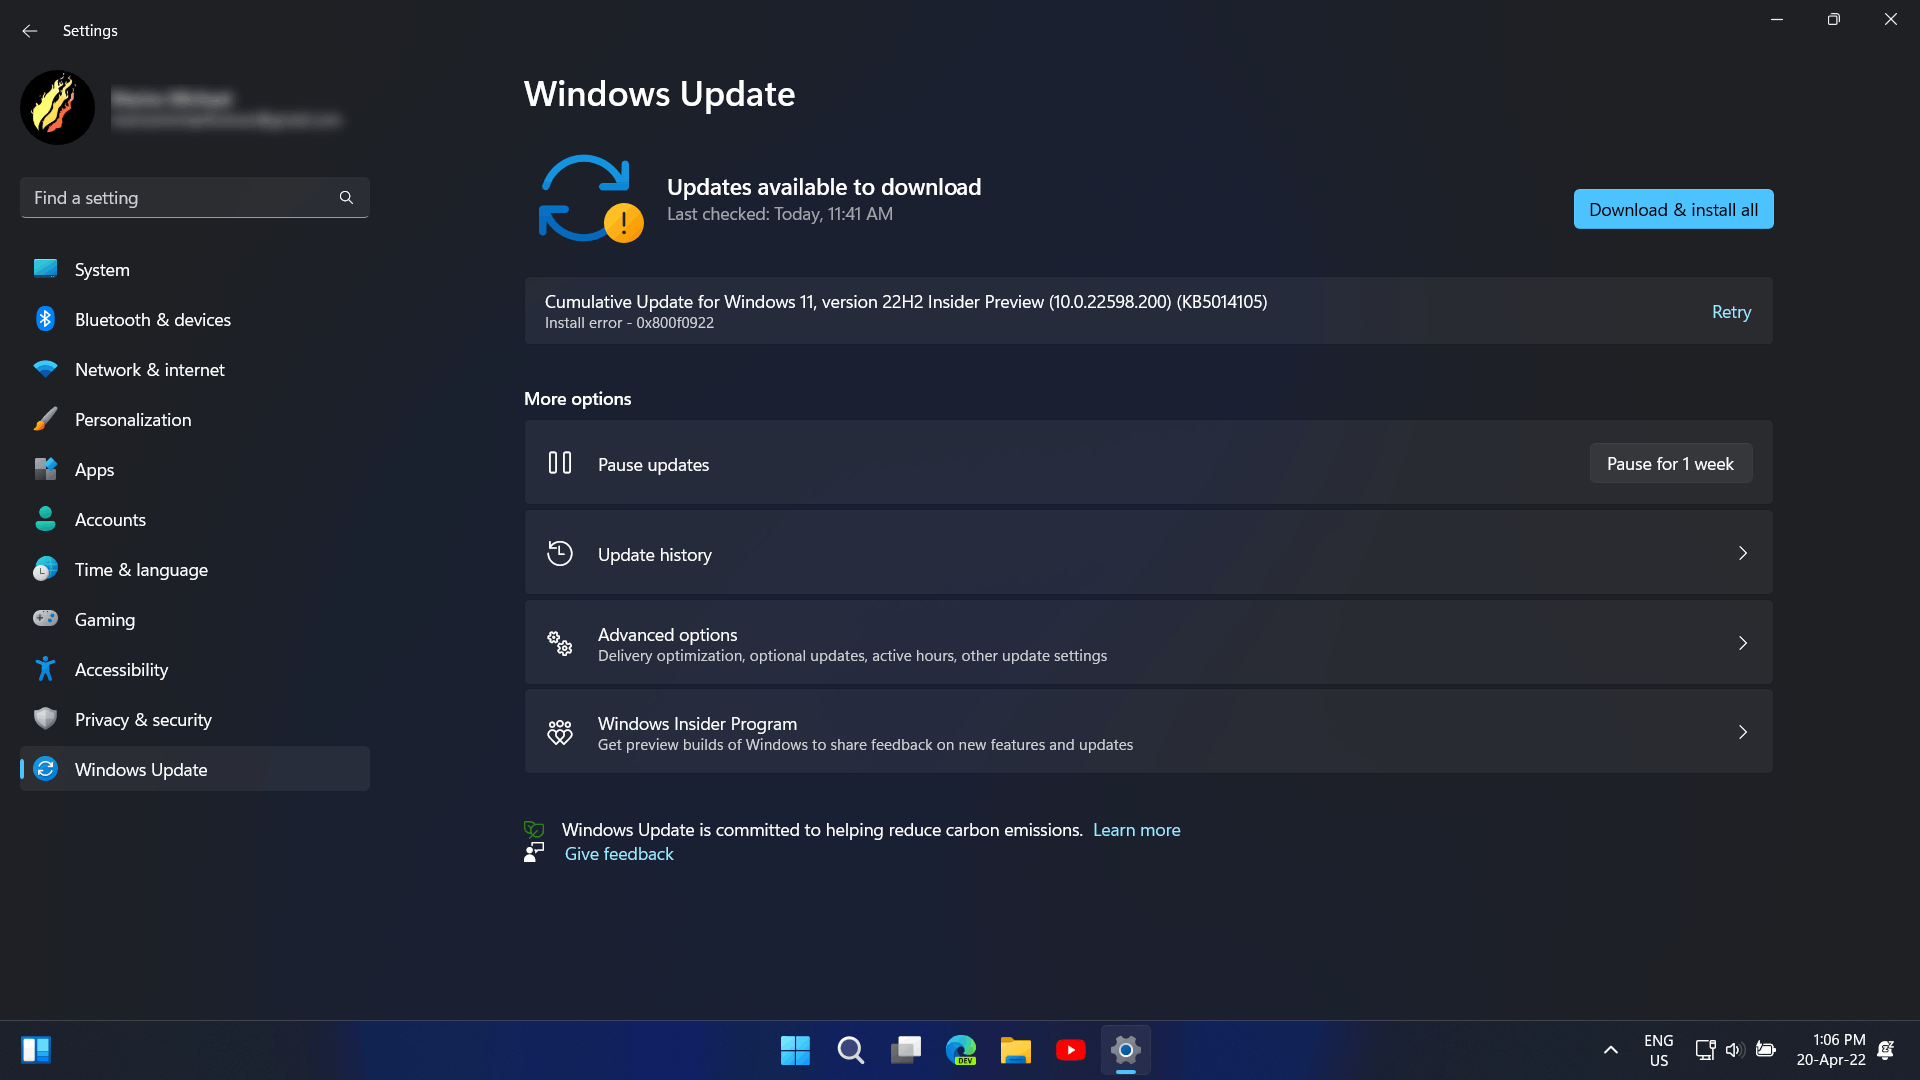Click Pause for 1 week button
This screenshot has height=1080, width=1920.
[1670, 464]
